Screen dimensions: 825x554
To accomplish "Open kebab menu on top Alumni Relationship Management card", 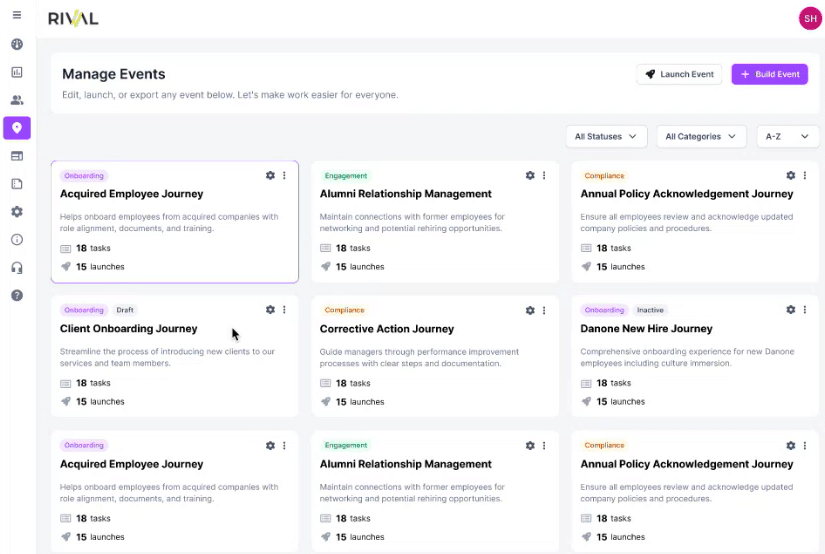I will (x=544, y=175).
